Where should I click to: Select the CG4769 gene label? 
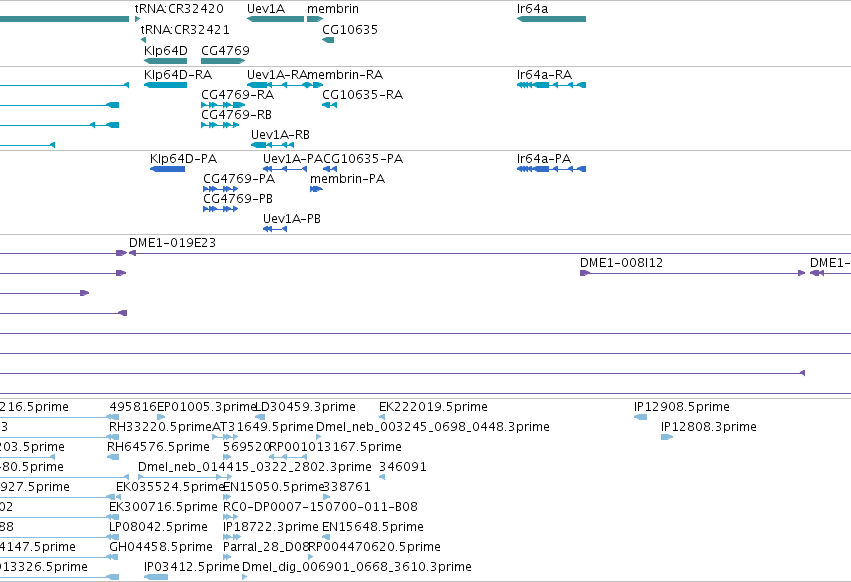click(225, 50)
